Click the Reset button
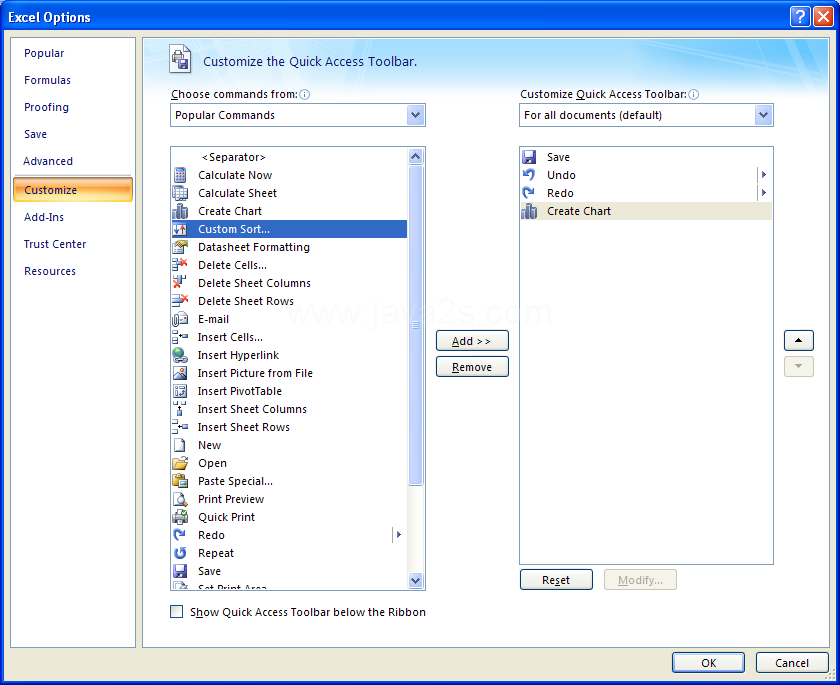The height and width of the screenshot is (685, 840). (x=556, y=579)
